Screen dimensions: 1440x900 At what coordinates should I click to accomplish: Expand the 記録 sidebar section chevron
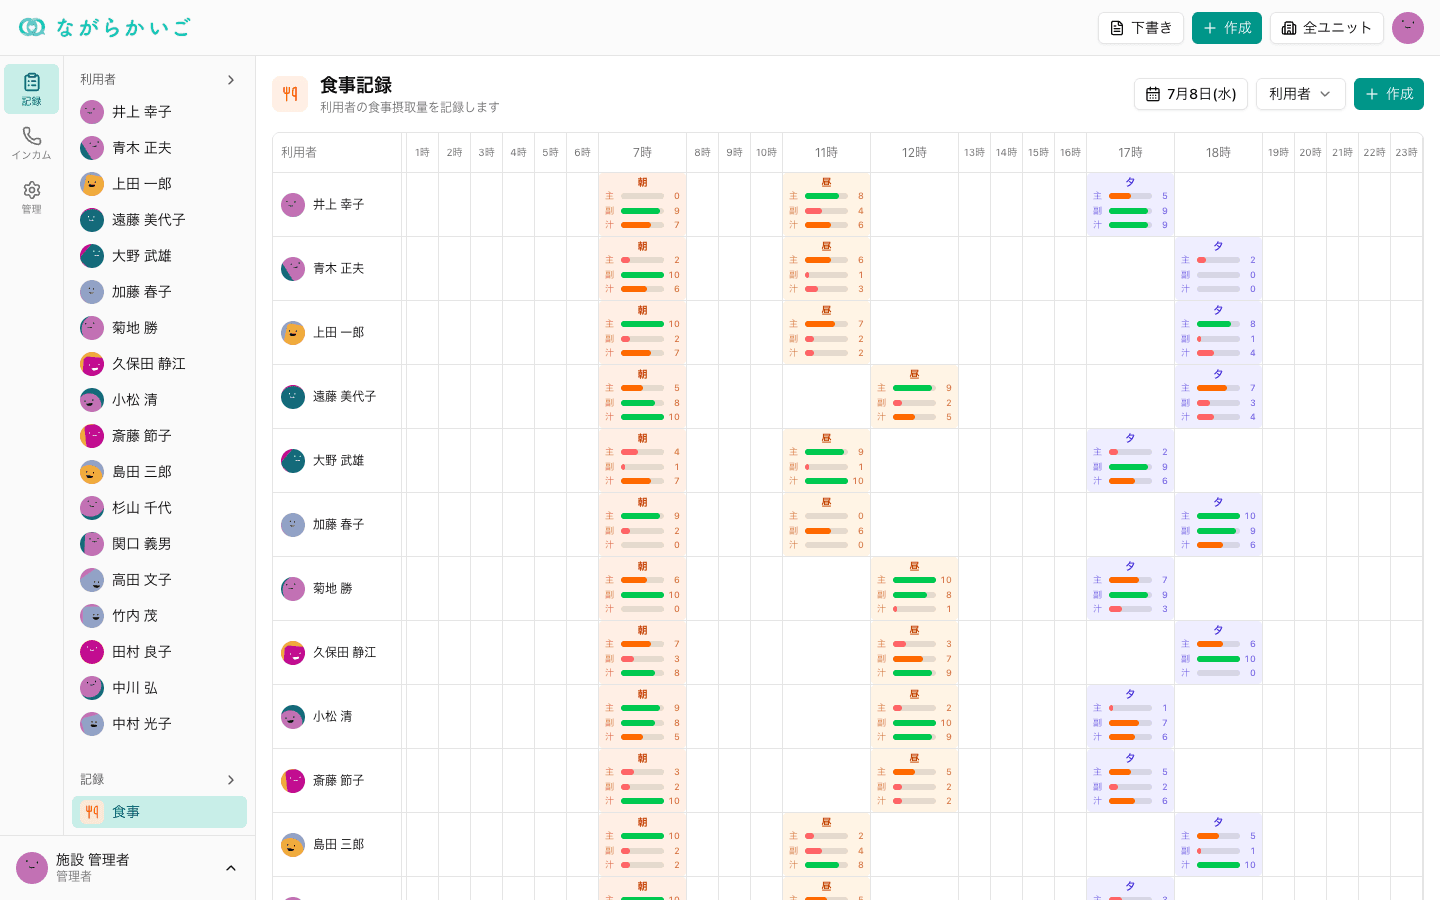tap(231, 779)
